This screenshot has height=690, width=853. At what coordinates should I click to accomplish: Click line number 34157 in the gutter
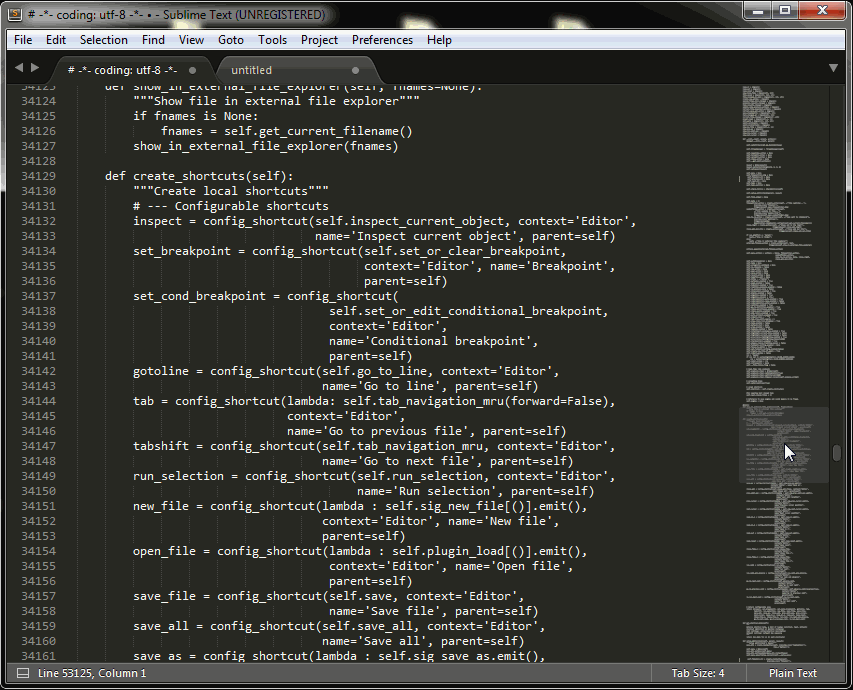point(39,596)
